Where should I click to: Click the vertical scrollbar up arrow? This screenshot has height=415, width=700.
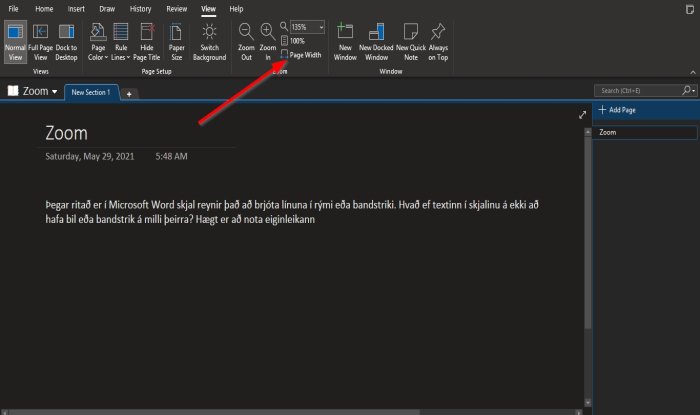point(588,132)
